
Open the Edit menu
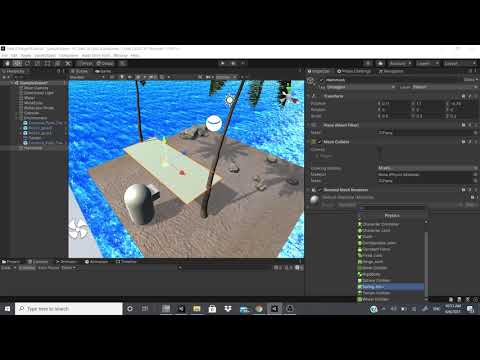pos(14,55)
